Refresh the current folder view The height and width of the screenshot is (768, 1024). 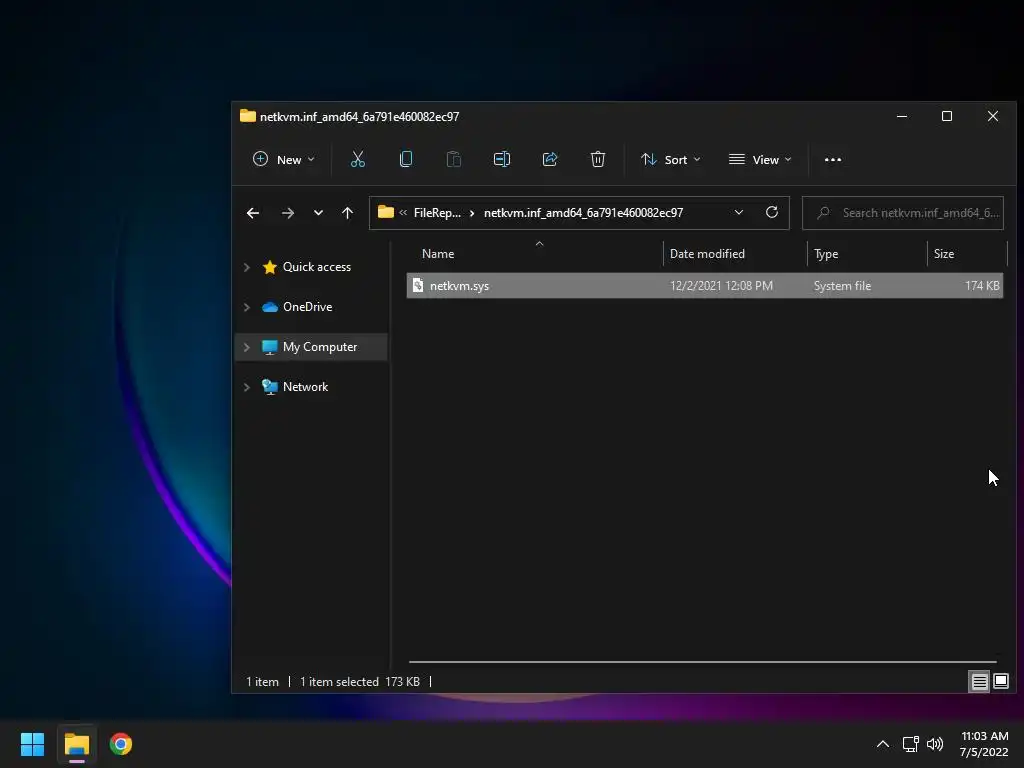(x=772, y=212)
